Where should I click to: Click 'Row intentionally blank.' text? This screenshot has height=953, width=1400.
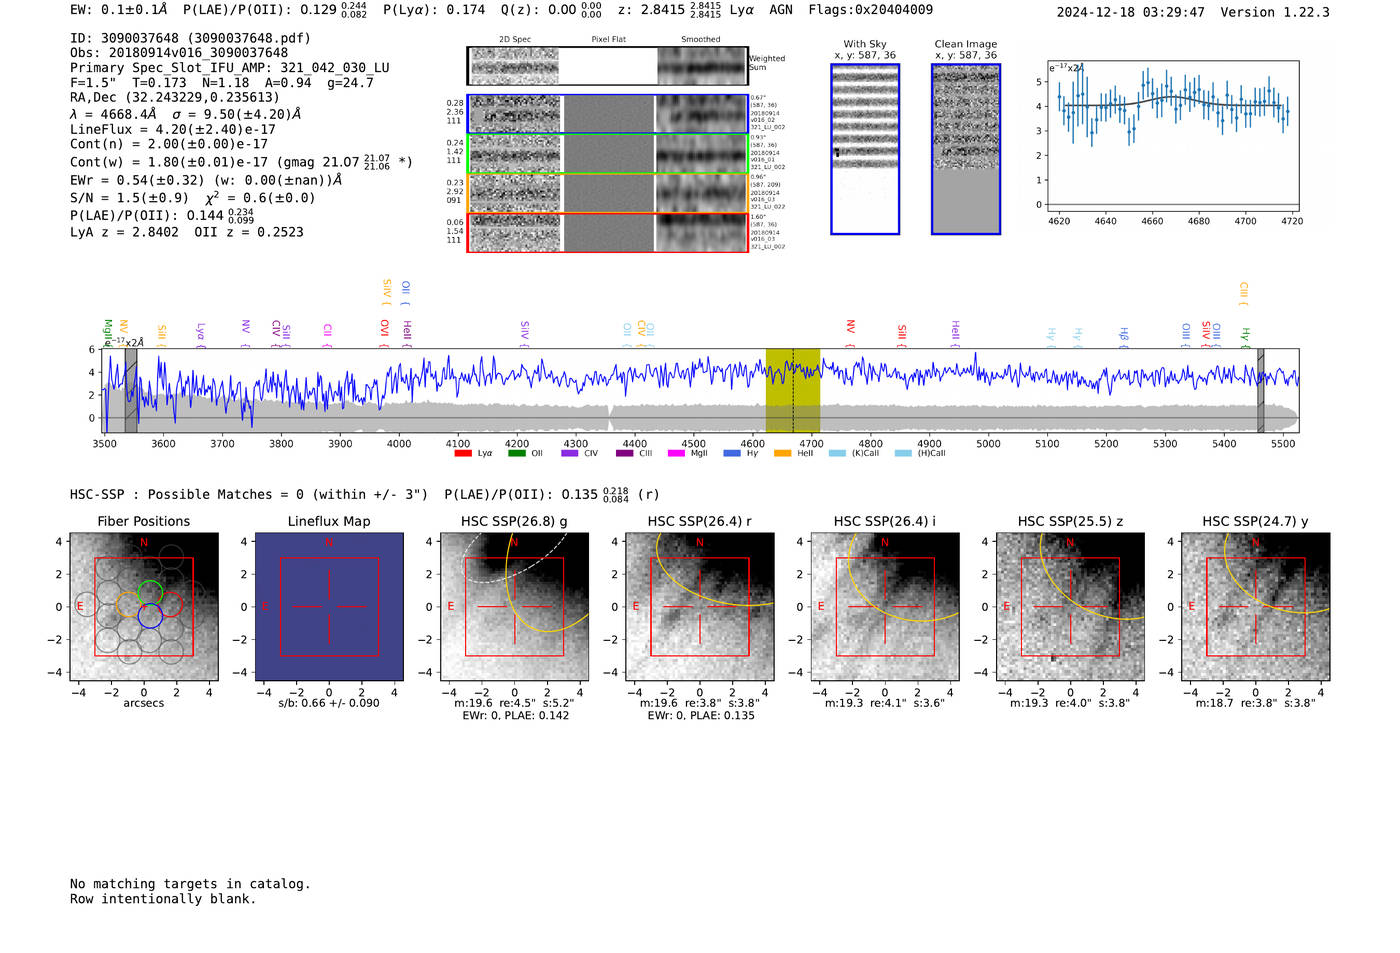coord(163,899)
